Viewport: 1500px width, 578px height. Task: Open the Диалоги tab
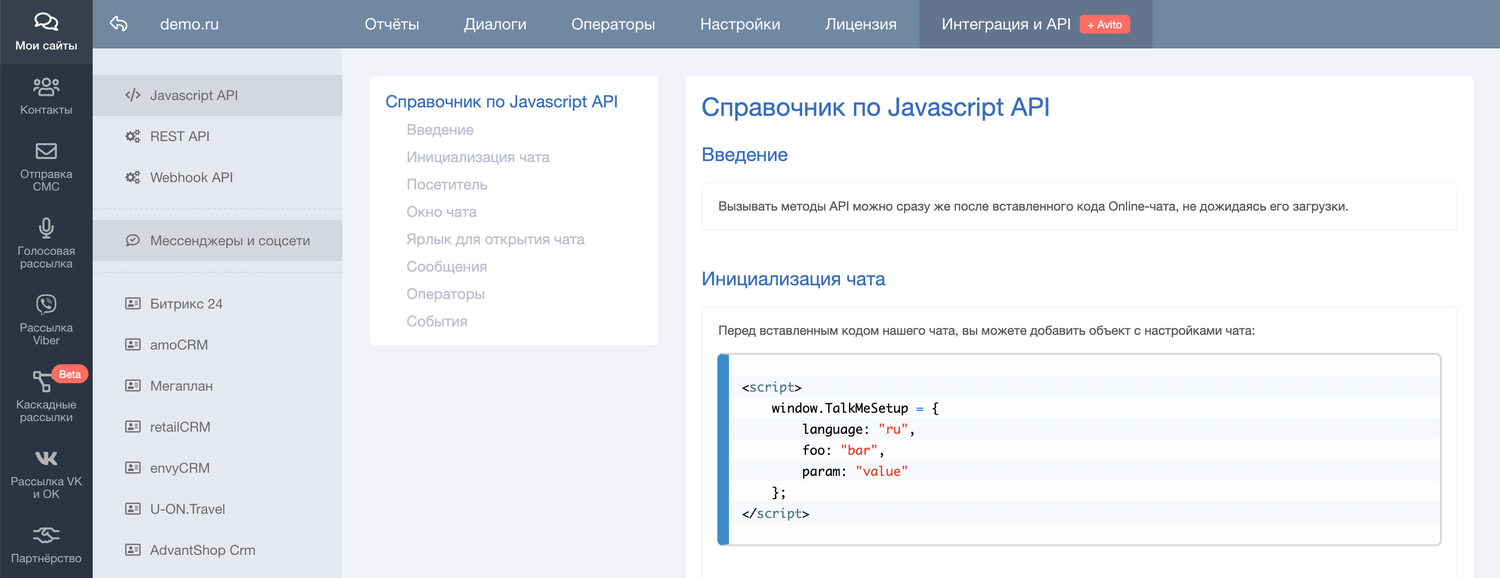pyautogui.click(x=495, y=24)
